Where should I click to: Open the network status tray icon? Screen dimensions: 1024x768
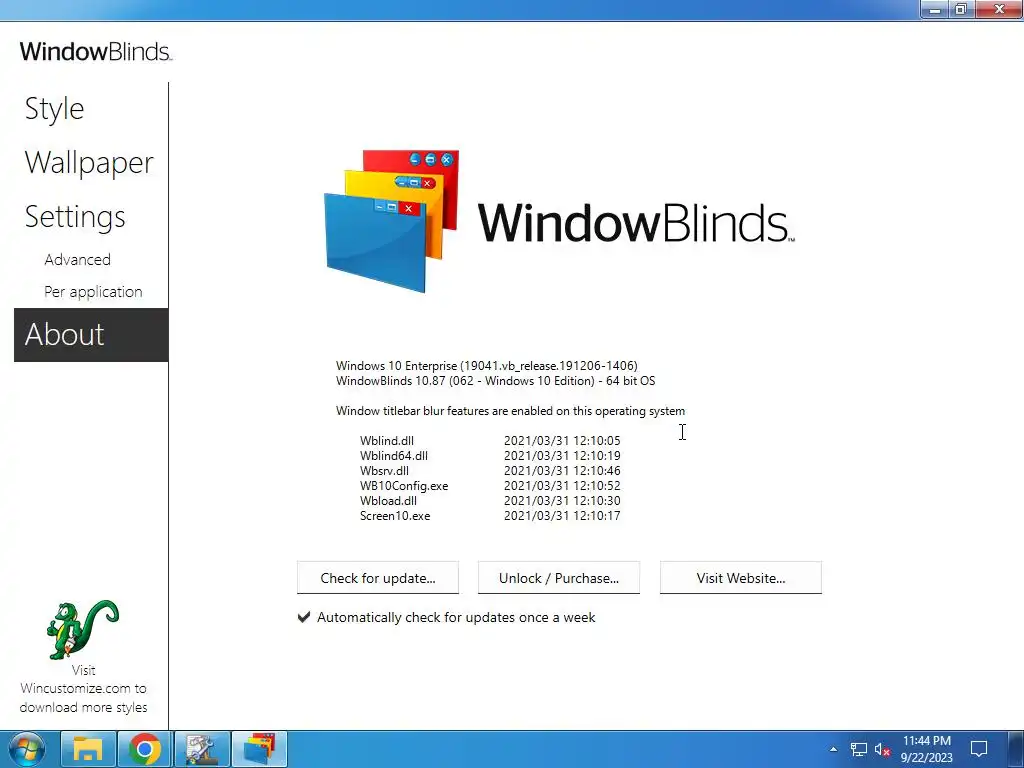[x=858, y=749]
